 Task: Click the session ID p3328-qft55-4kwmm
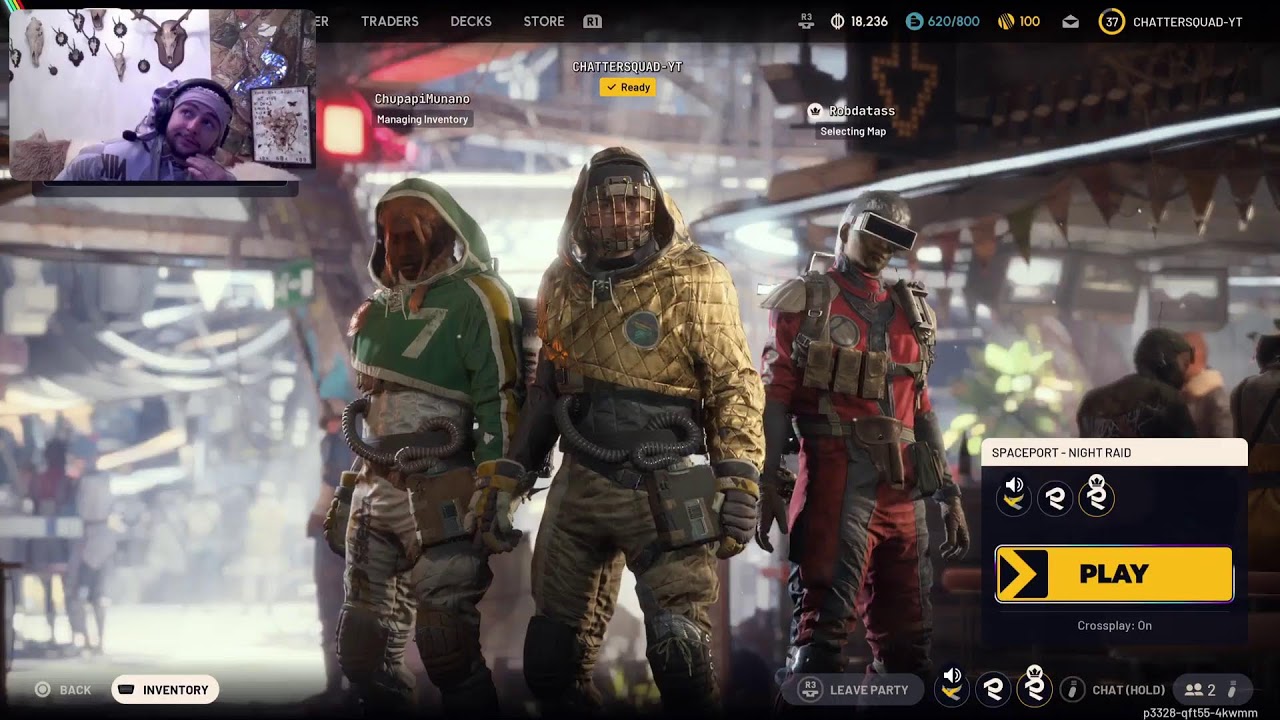tap(1200, 713)
